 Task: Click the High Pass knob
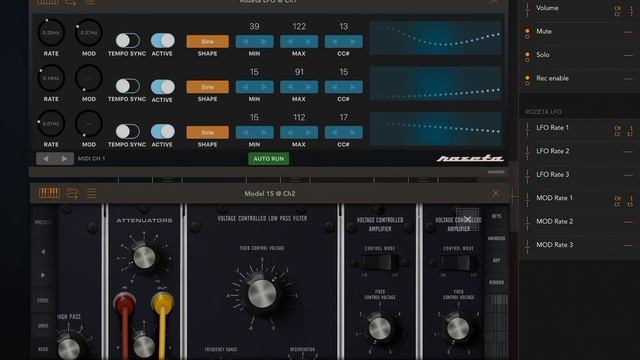tap(69, 349)
